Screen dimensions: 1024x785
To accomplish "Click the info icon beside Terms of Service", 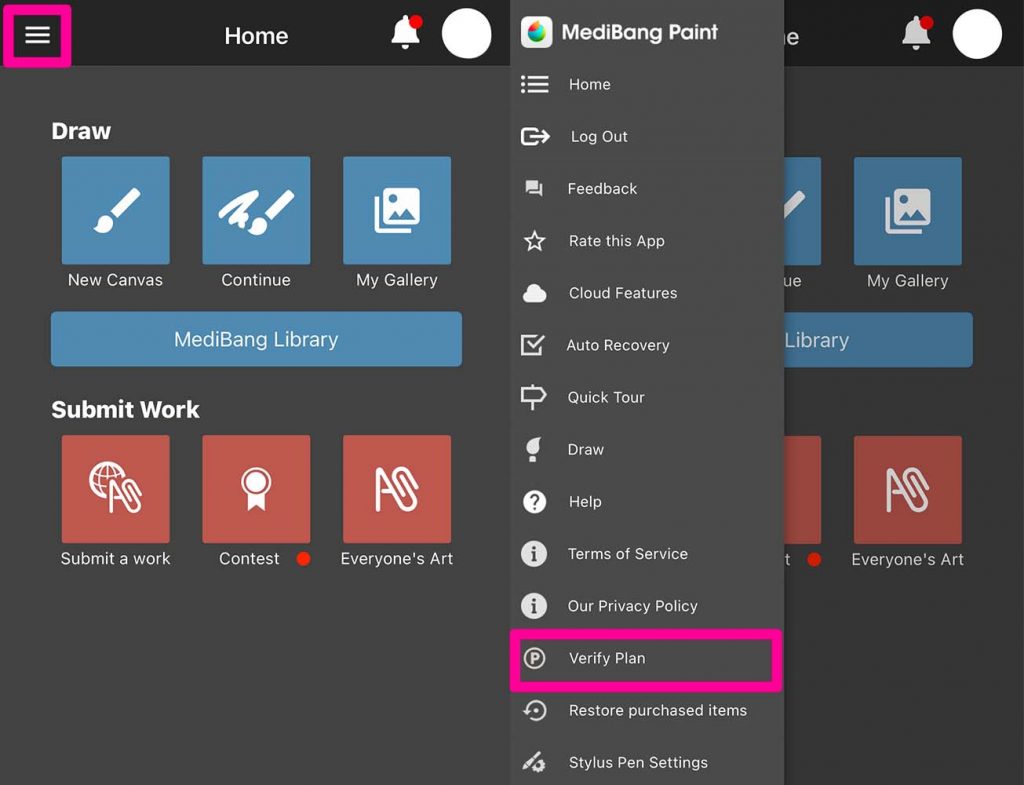I will (x=534, y=554).
